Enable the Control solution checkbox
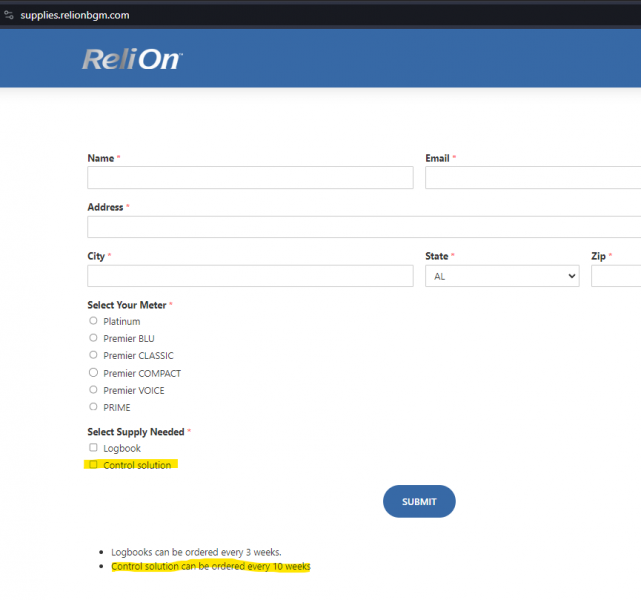This screenshot has height=600, width=641. click(93, 465)
